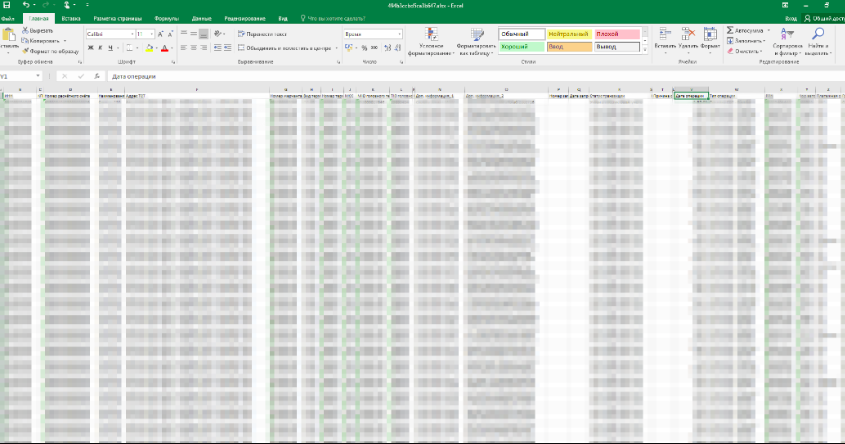
Task: Click Автосумма sigma button
Action: coord(744,31)
